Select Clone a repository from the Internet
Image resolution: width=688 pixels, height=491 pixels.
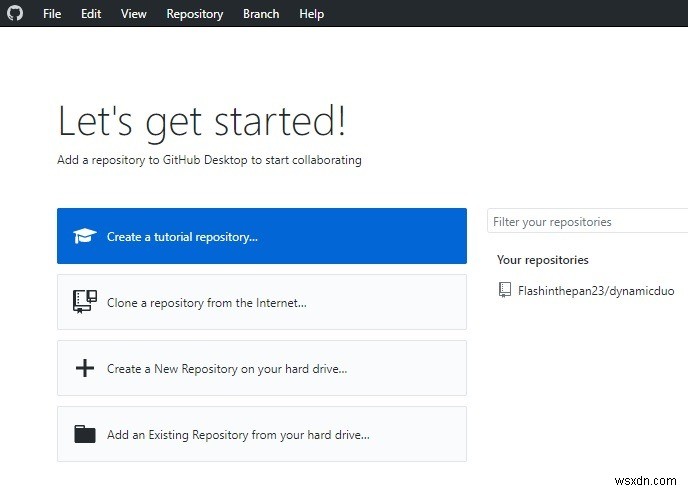pyautogui.click(x=262, y=302)
